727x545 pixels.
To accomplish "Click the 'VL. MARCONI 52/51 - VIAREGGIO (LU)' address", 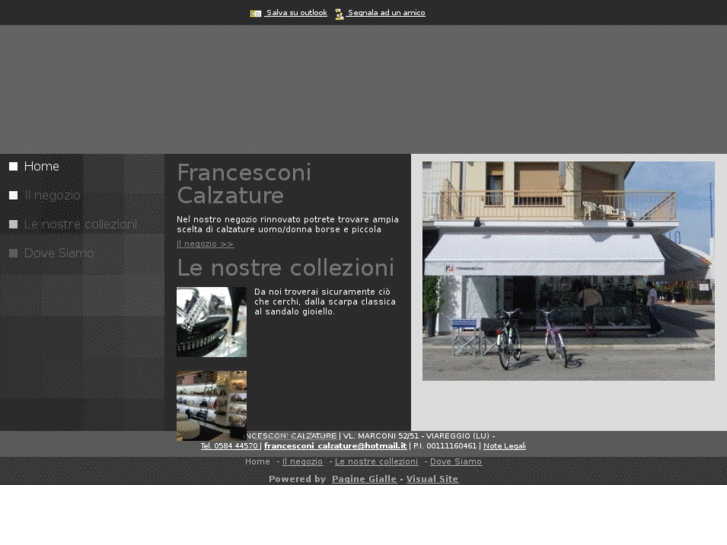I will click(416, 436).
